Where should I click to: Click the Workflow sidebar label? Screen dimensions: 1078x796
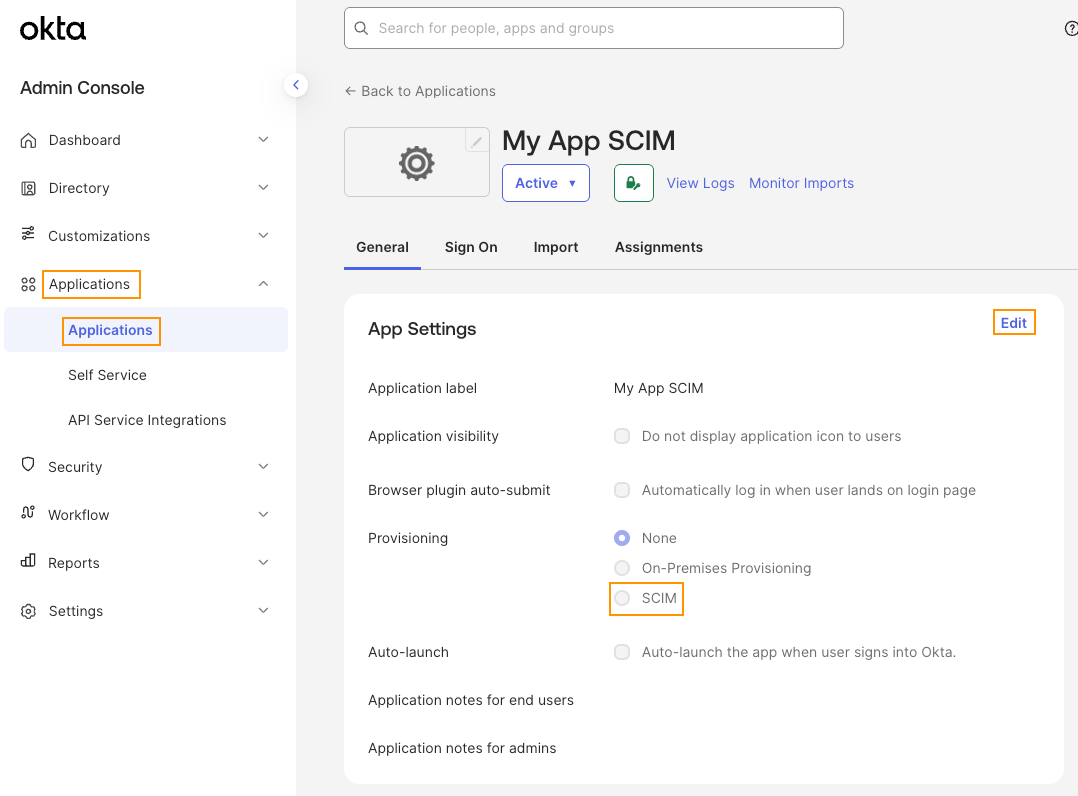pos(78,515)
